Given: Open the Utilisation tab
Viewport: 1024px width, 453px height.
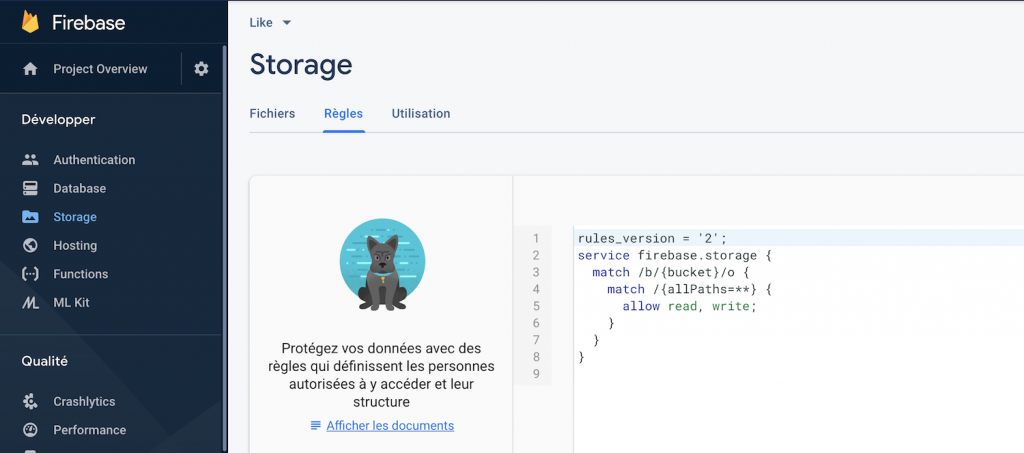Looking at the screenshot, I should (x=421, y=114).
